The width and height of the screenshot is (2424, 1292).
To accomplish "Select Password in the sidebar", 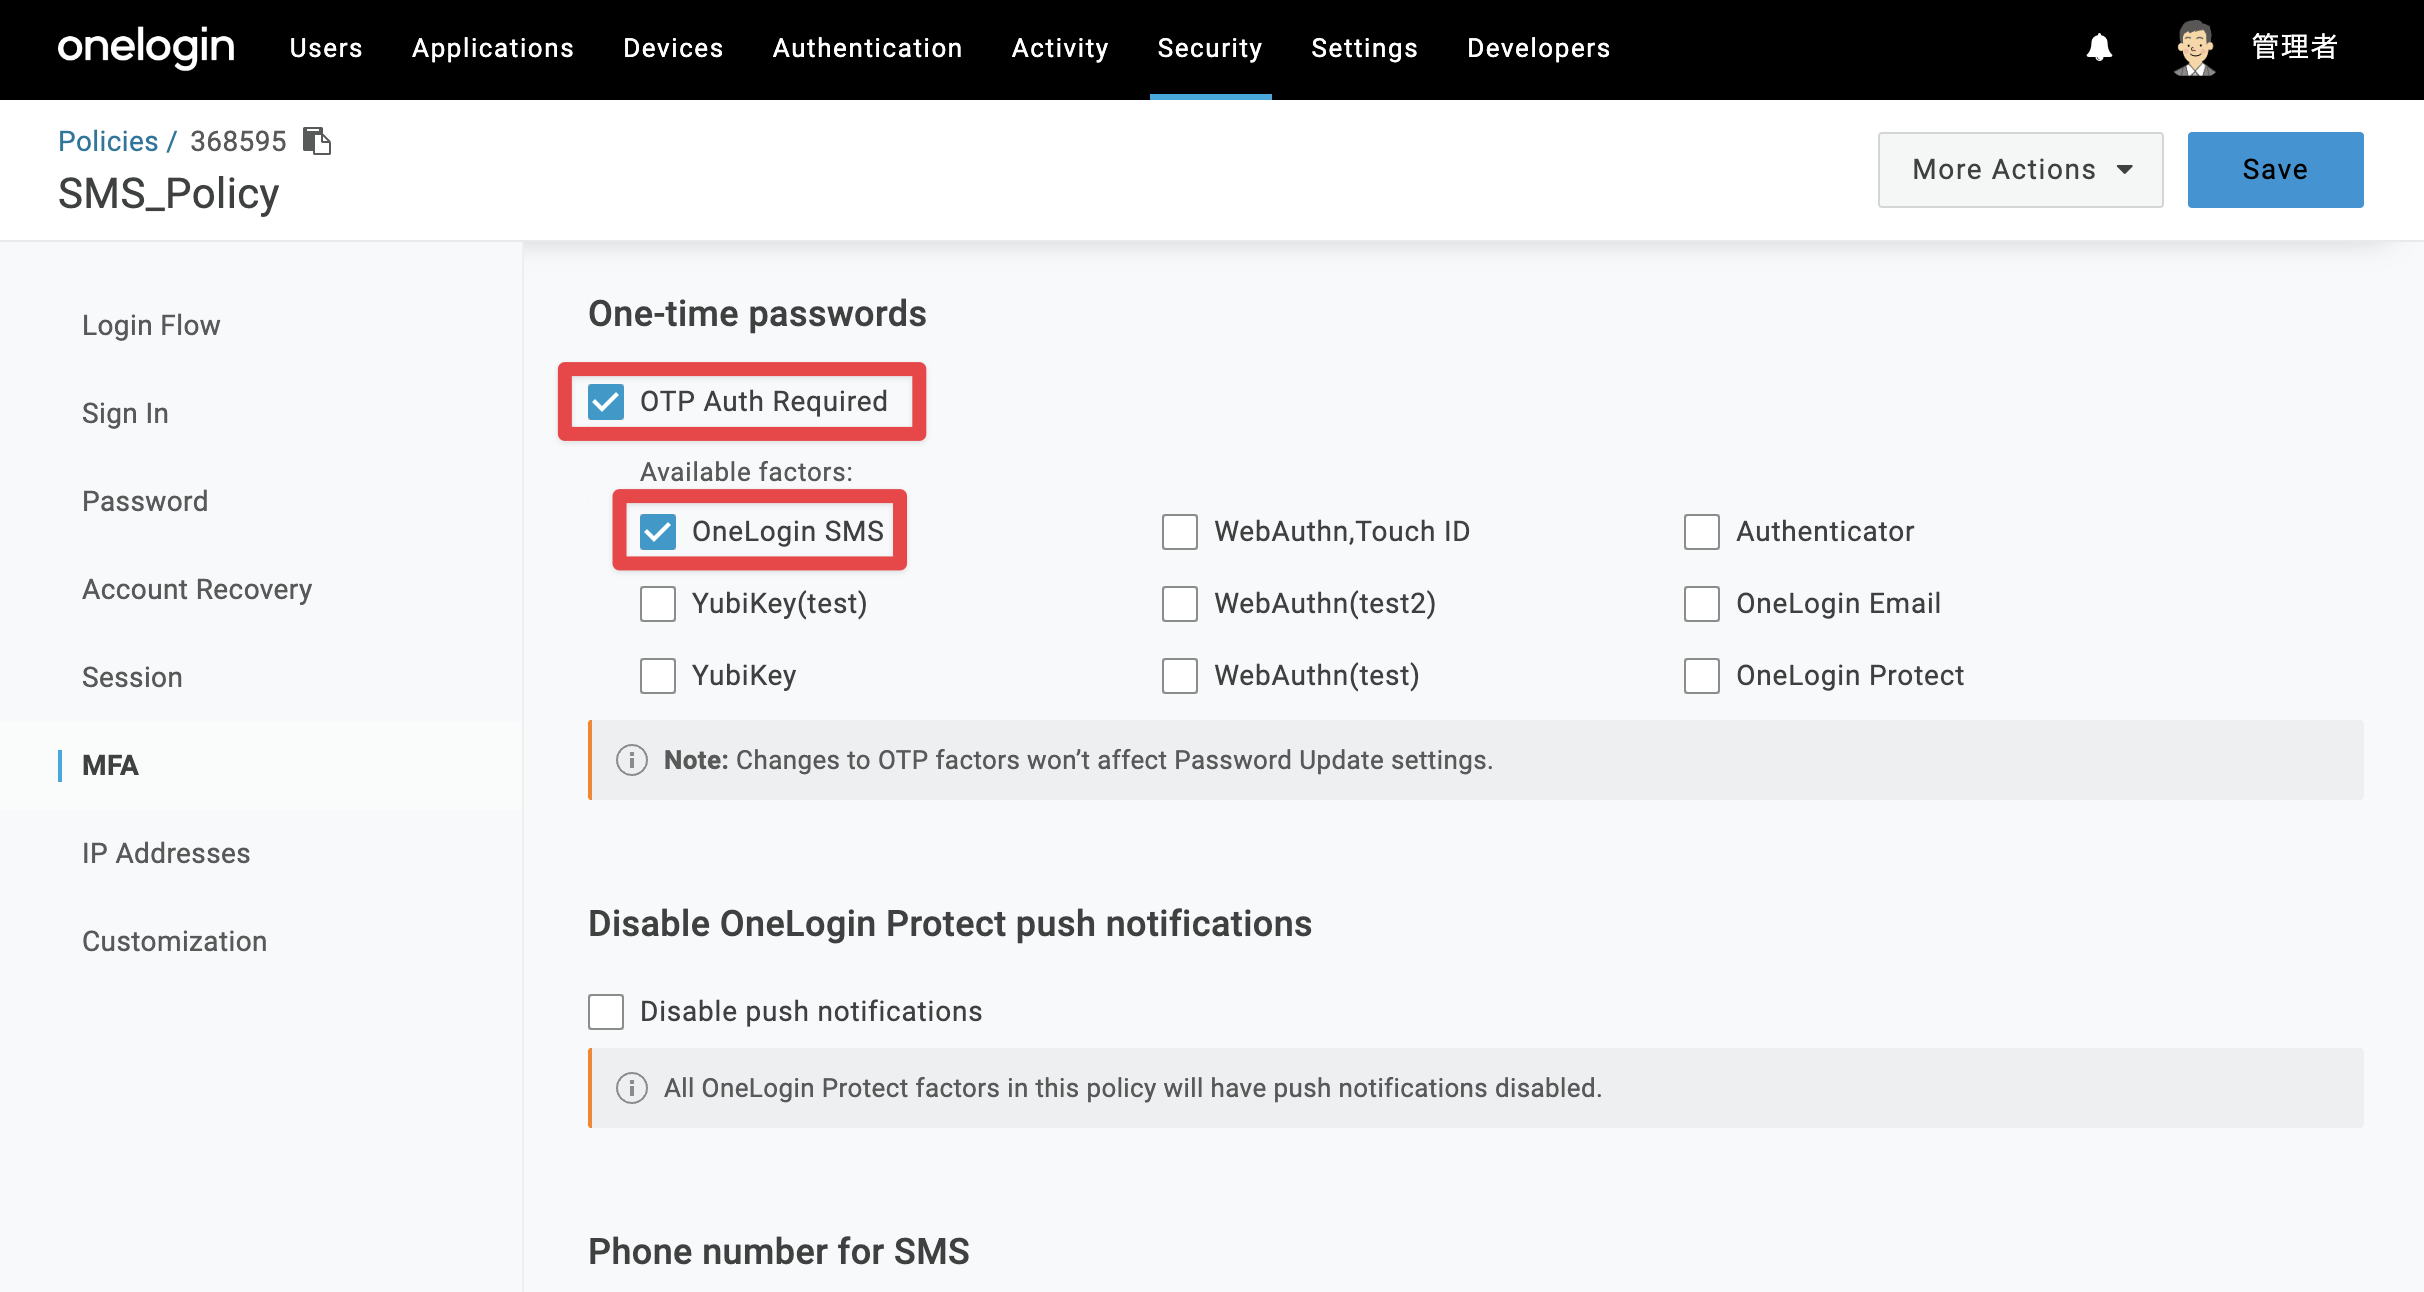I will pos(145,501).
